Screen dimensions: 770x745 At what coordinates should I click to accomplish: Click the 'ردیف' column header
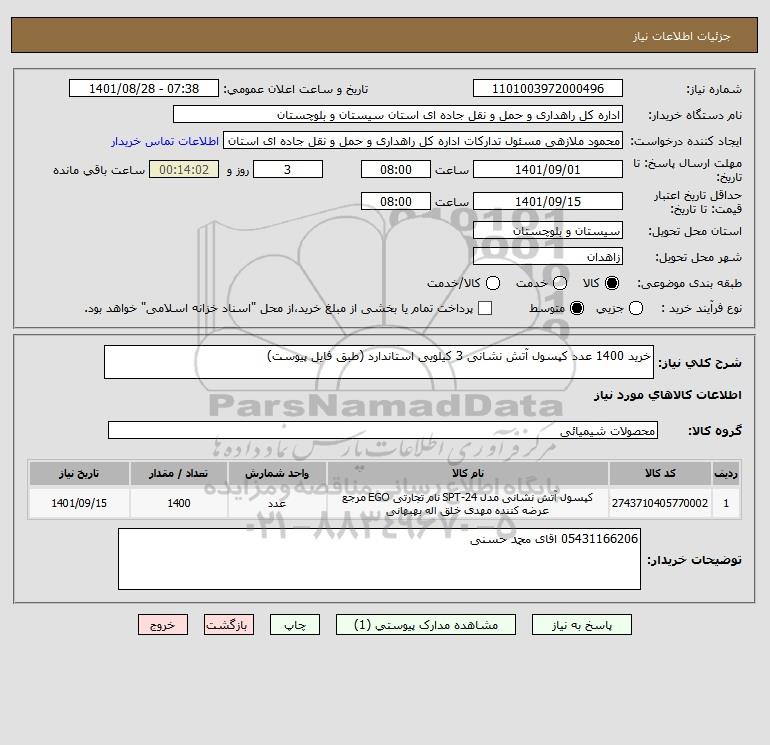click(726, 473)
